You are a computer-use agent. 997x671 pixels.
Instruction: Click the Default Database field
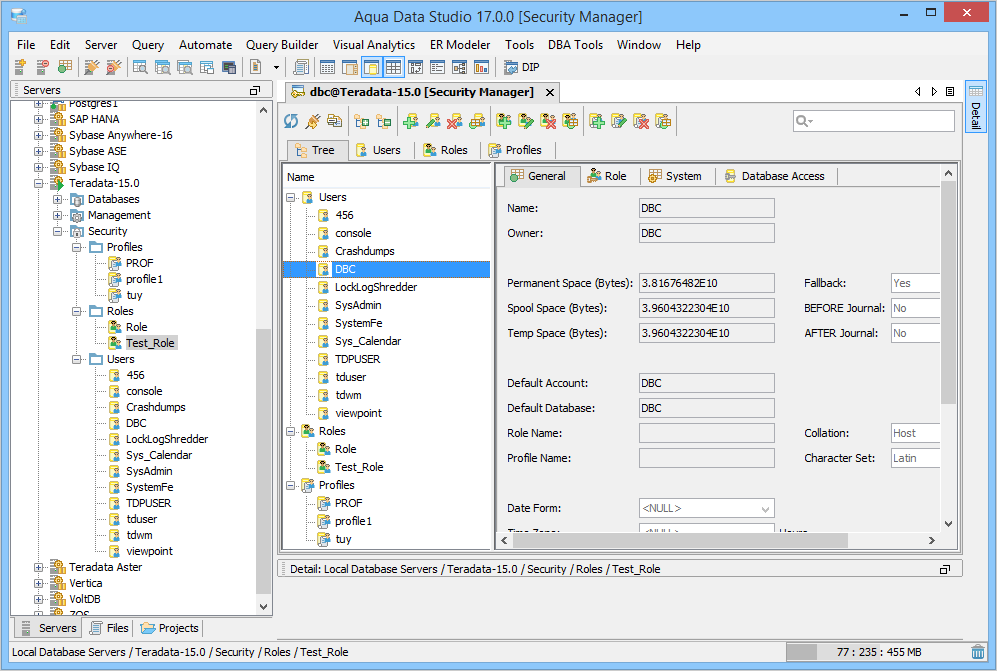pyautogui.click(x=707, y=408)
